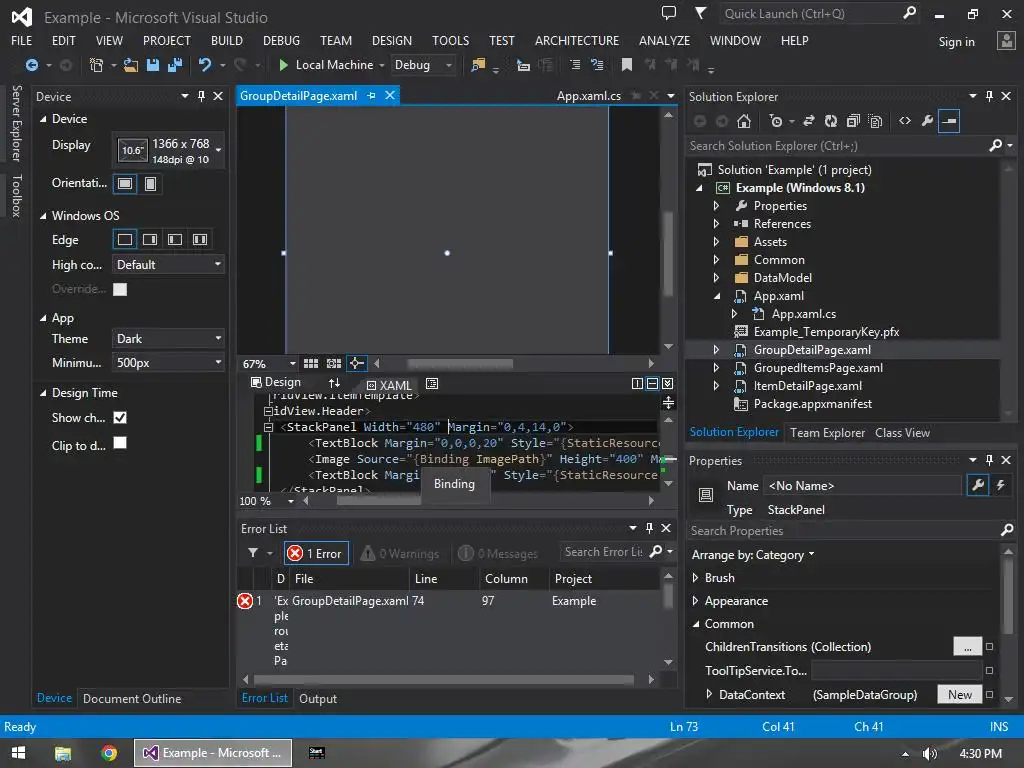Toggle the 0 Warnings filter

(x=400, y=553)
